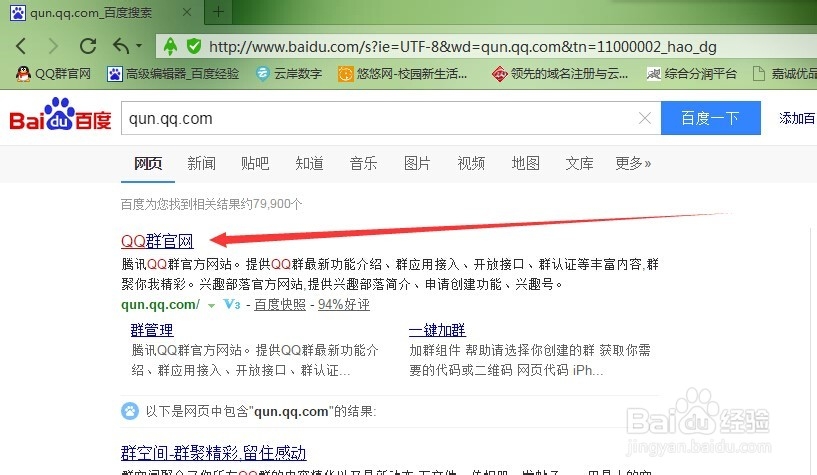The width and height of the screenshot is (817, 475).
Task: Click the 添加百 link next to the search button
Action: pos(797,118)
